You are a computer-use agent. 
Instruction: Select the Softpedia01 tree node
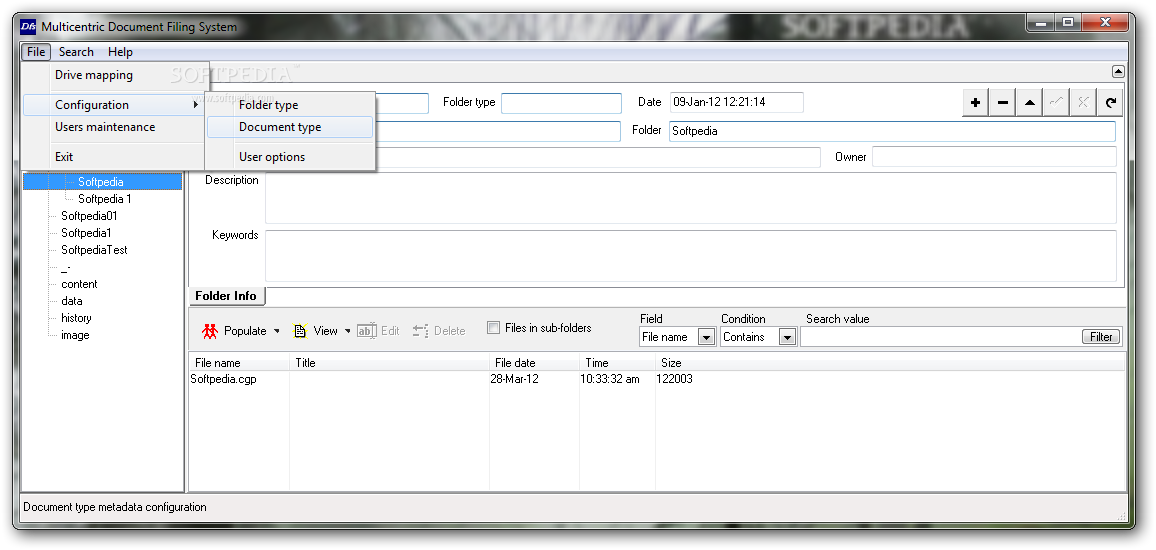click(89, 216)
